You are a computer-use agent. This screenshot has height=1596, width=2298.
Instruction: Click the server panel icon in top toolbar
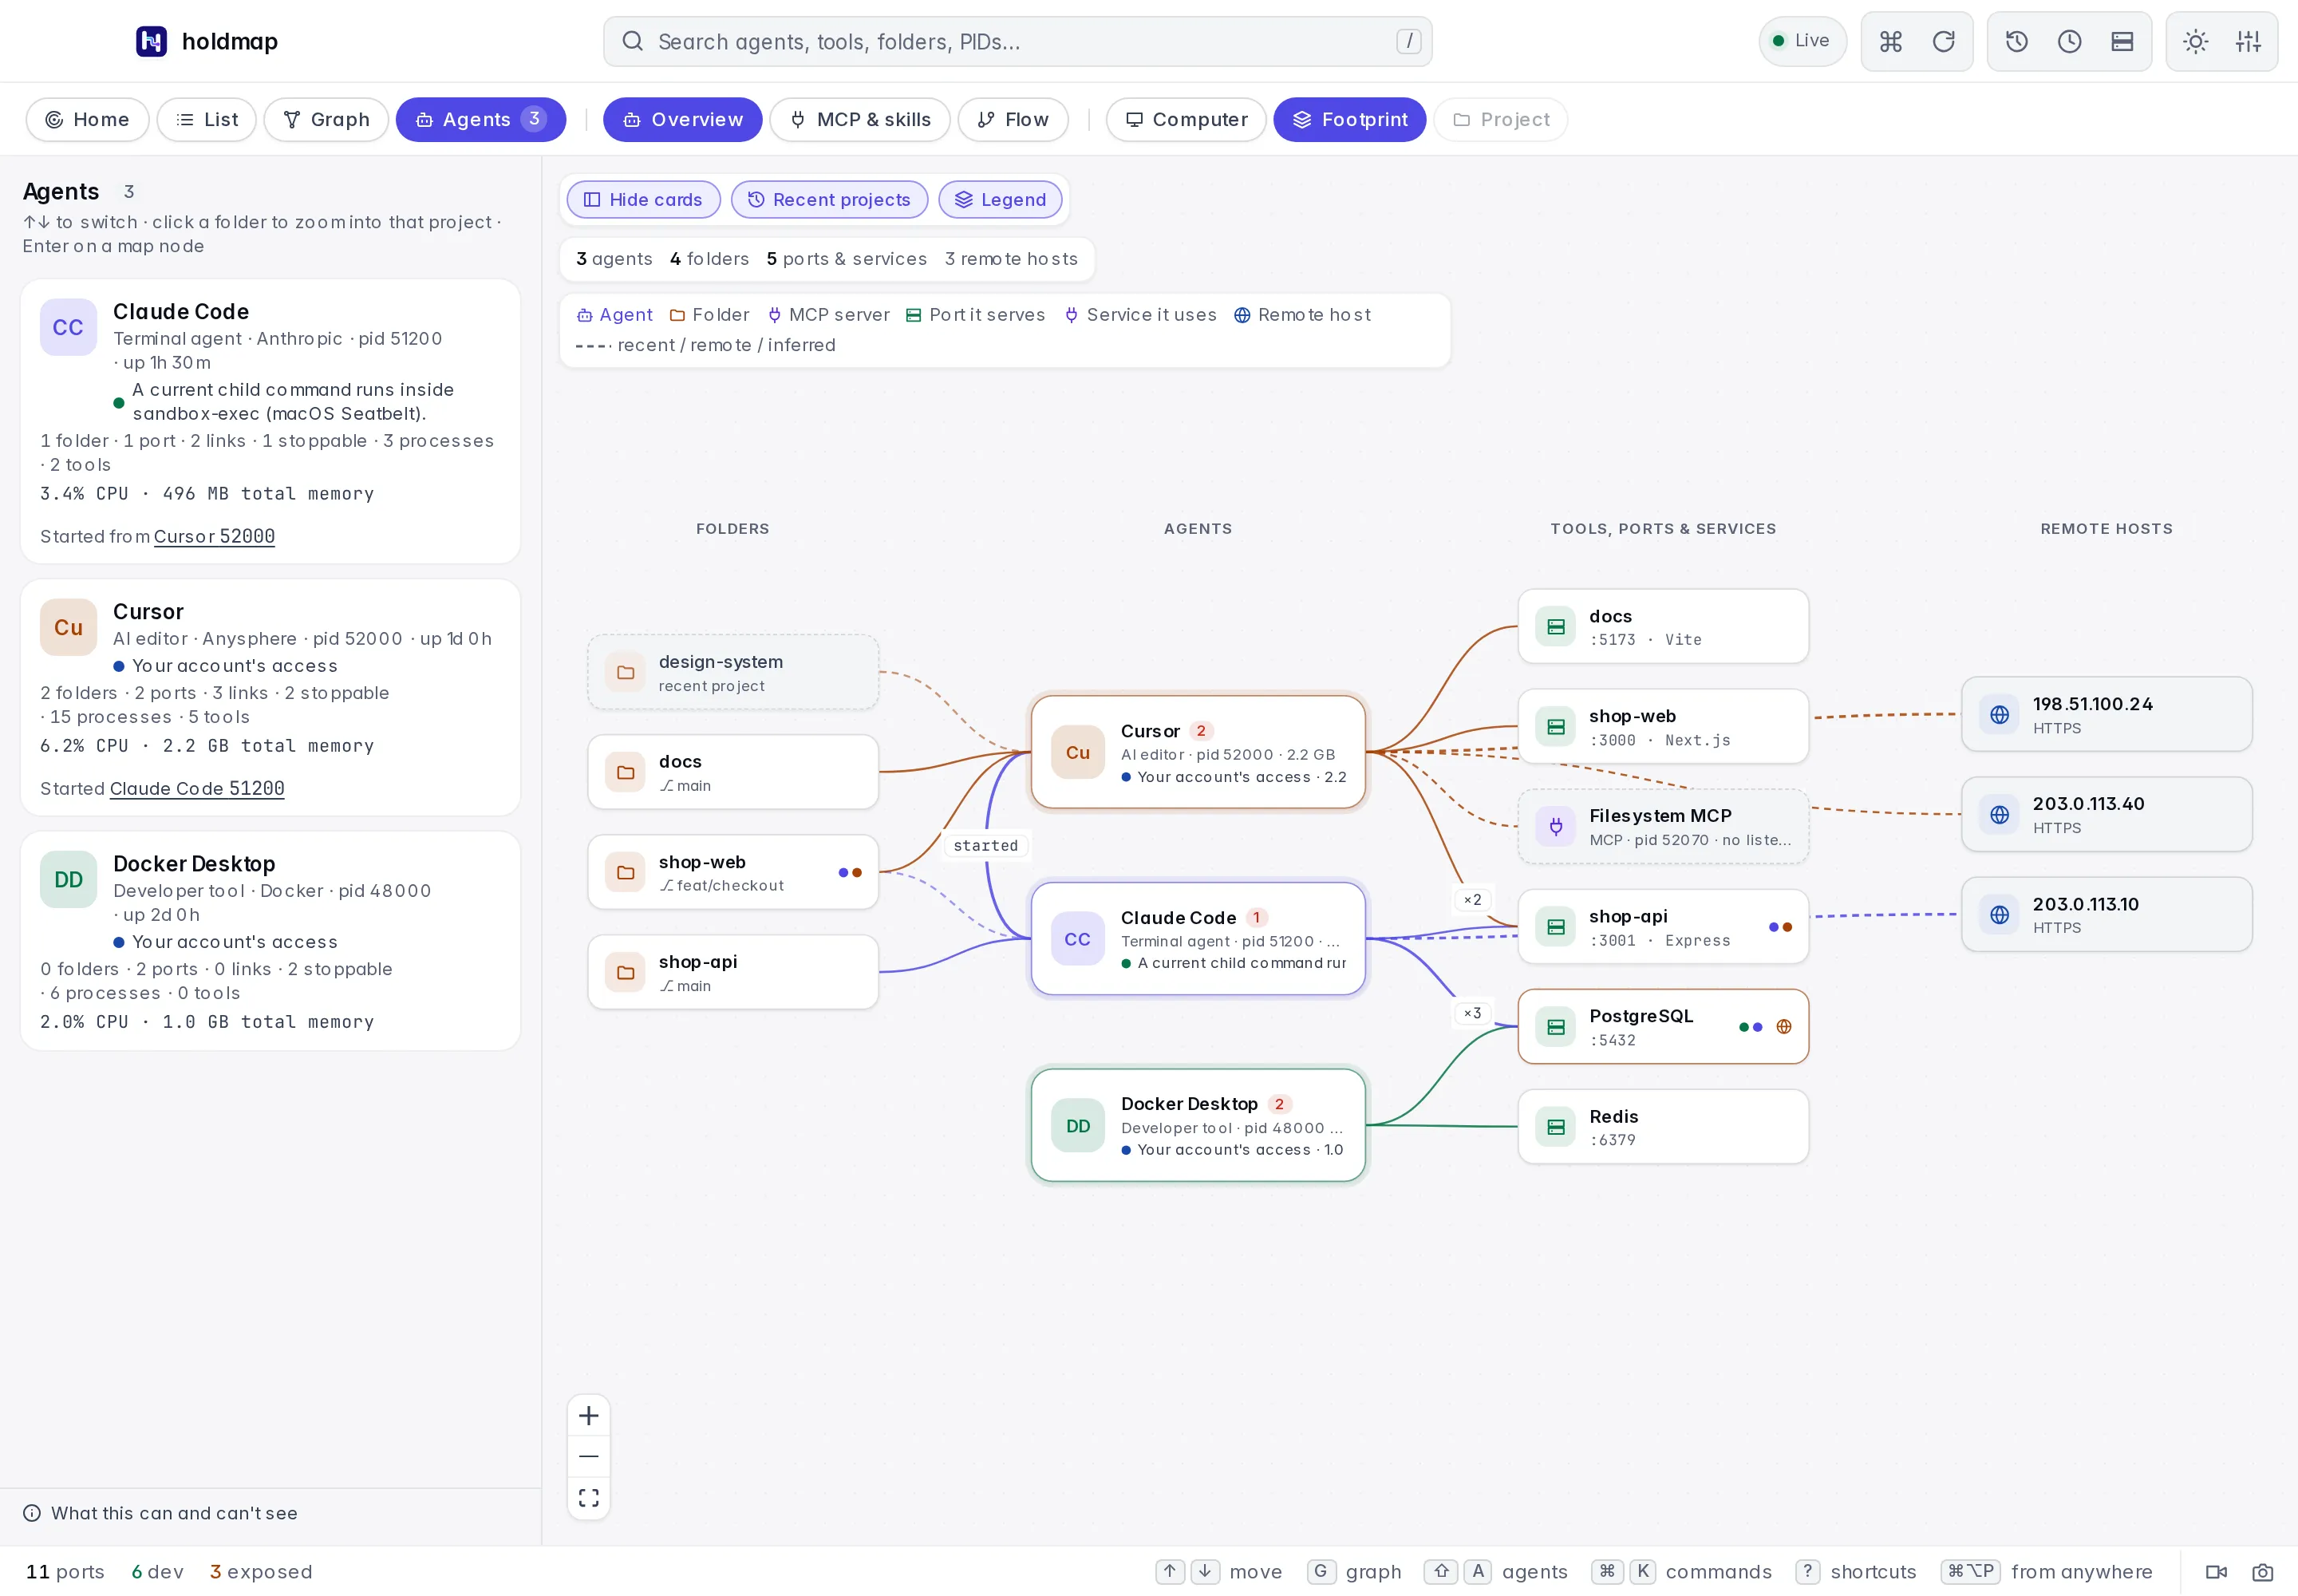2122,41
